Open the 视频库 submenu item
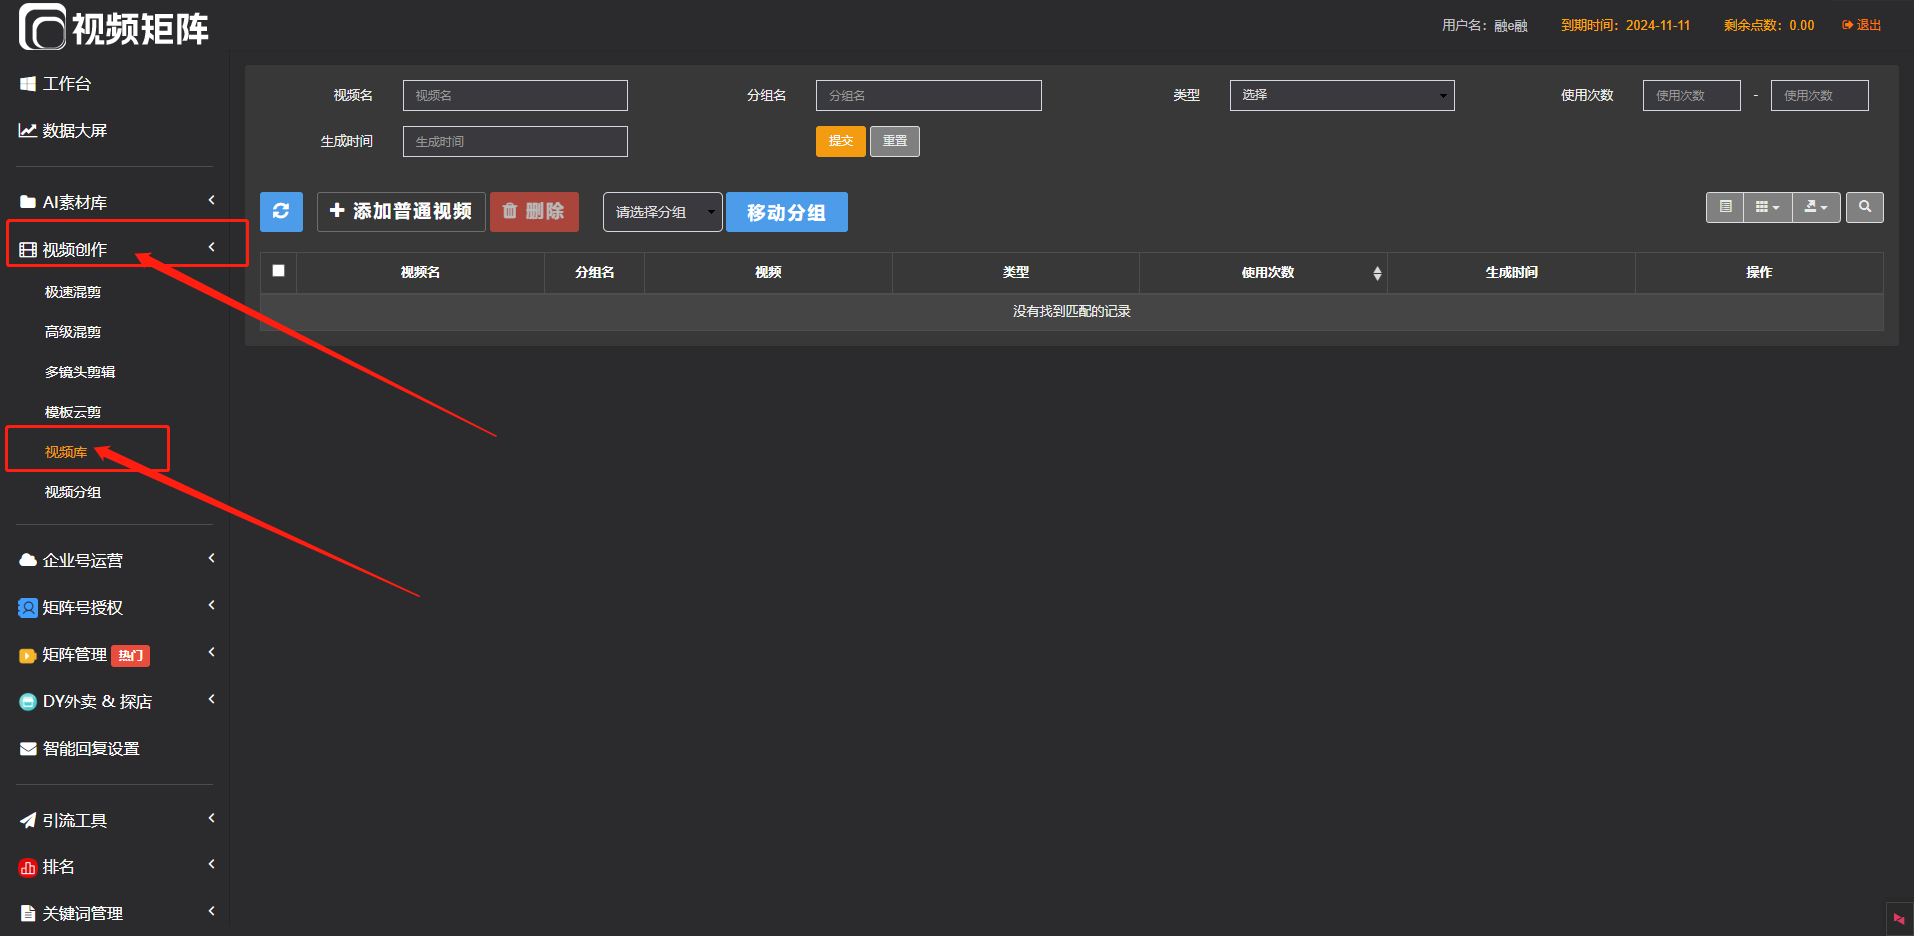The image size is (1914, 936). point(66,452)
